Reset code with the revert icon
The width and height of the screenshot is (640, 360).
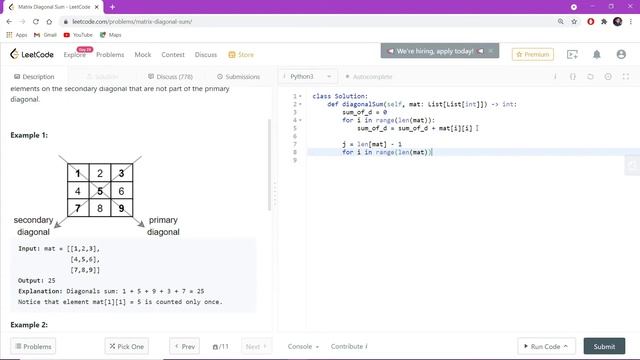[590, 77]
